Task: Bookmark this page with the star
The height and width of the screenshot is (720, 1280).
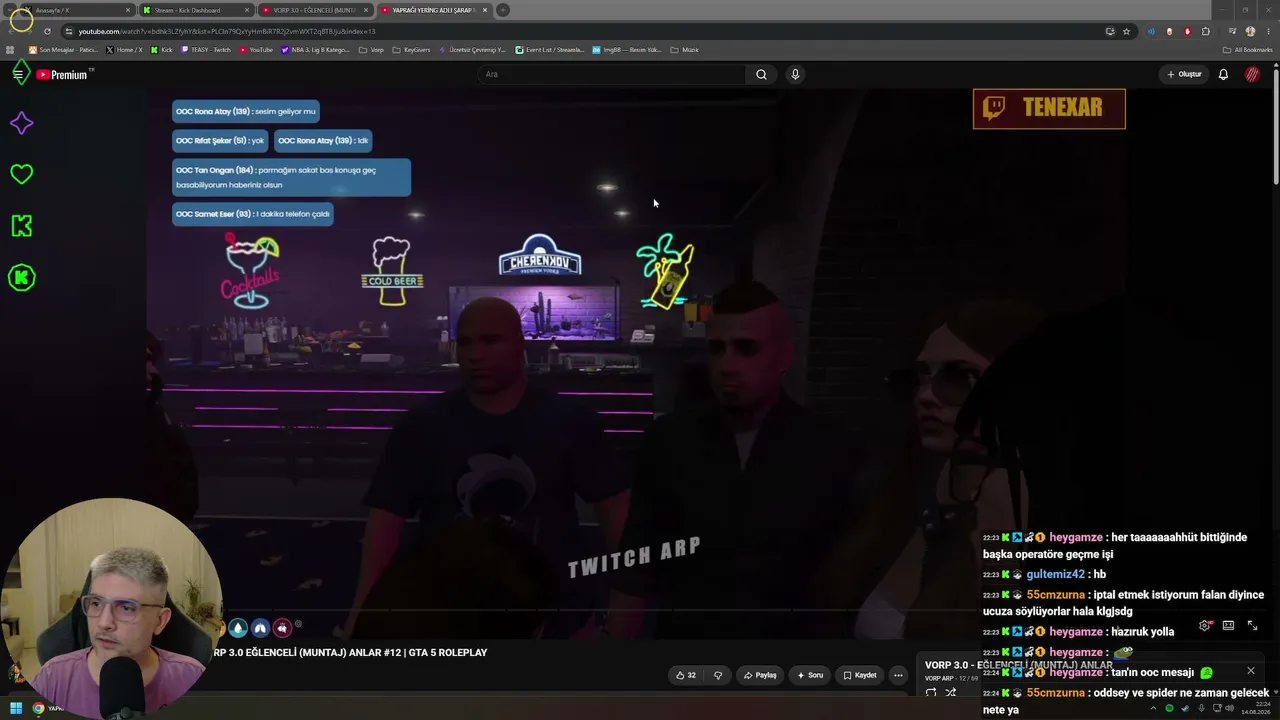Action: click(x=1126, y=31)
